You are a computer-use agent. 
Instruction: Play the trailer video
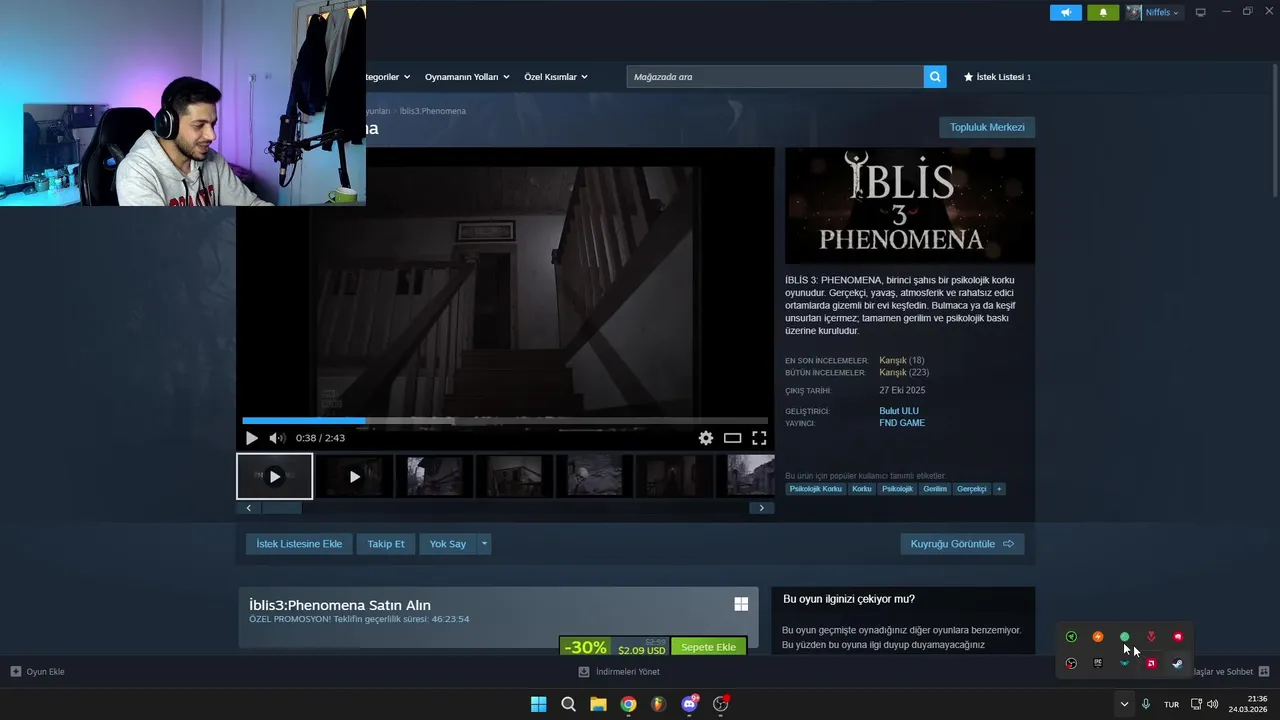[x=251, y=438]
